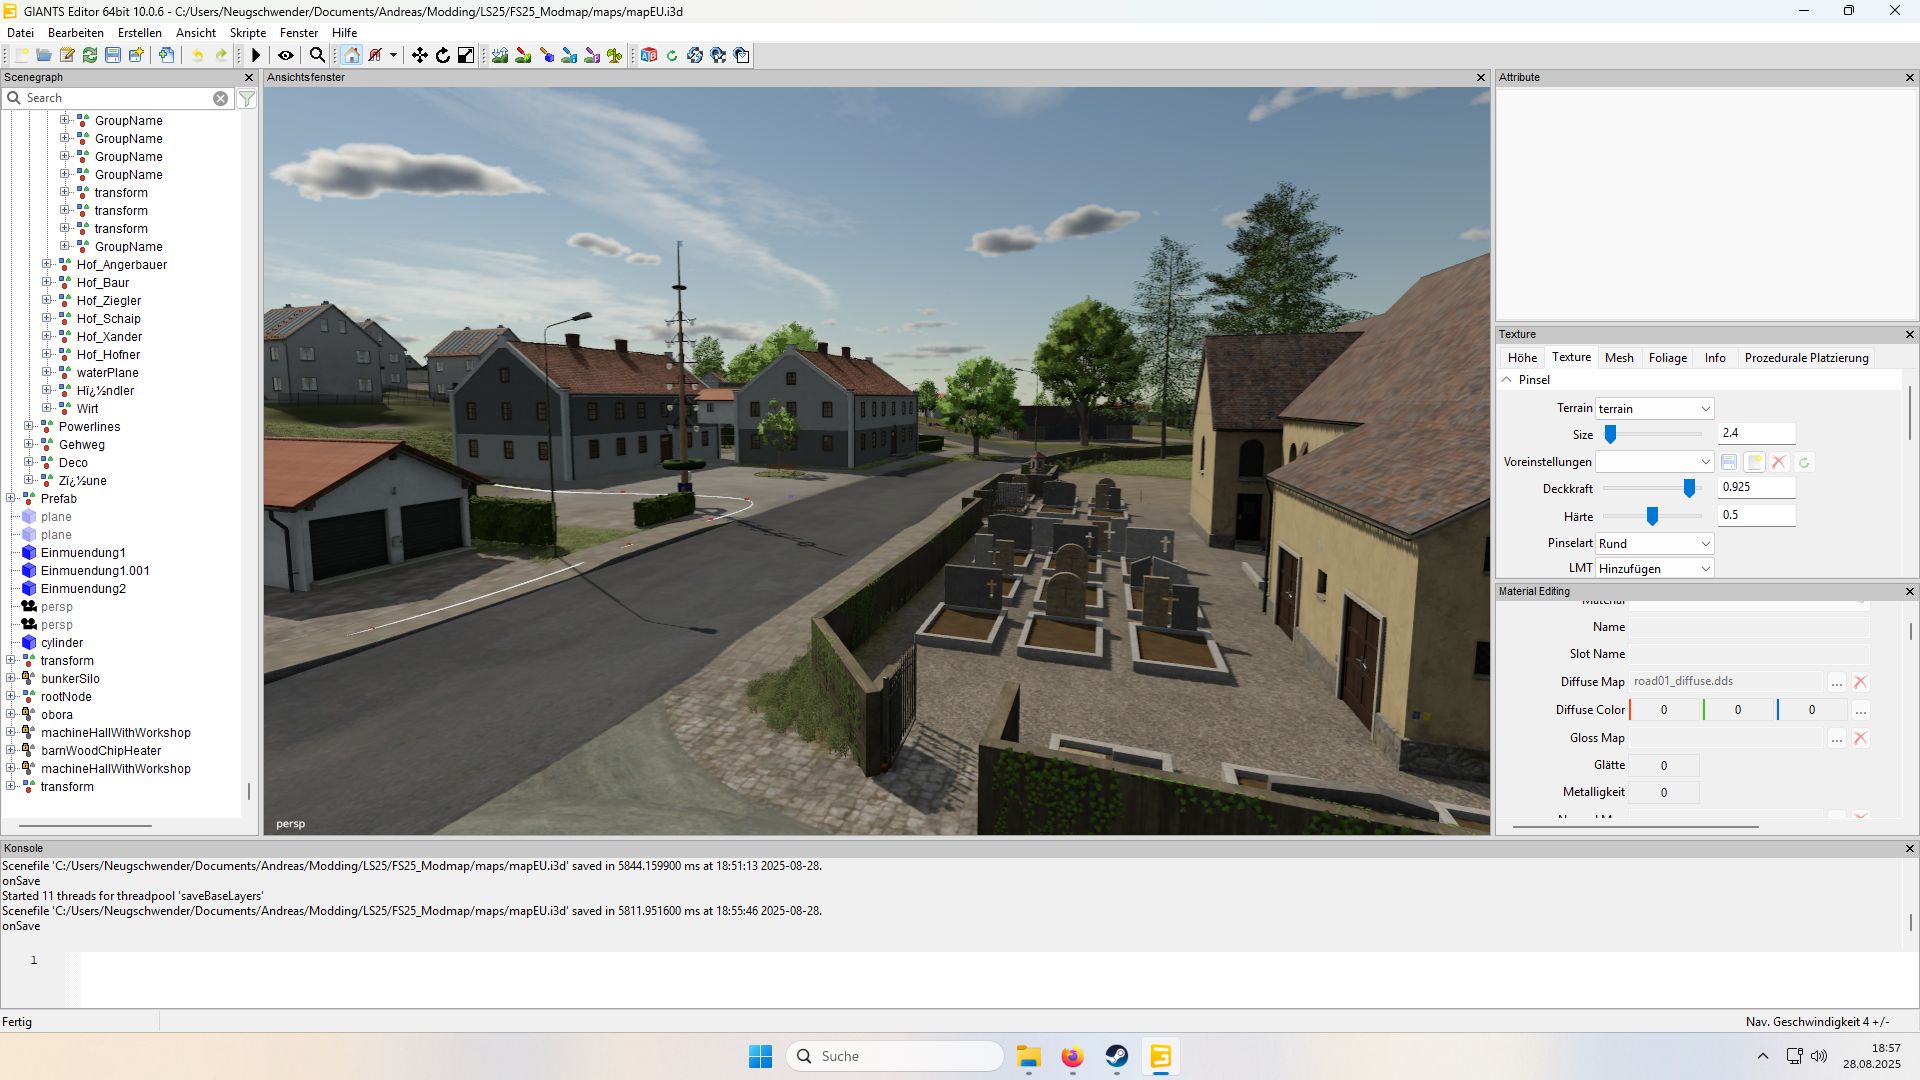Expand the Prefab tree node
The image size is (1920, 1080).
click(10, 498)
